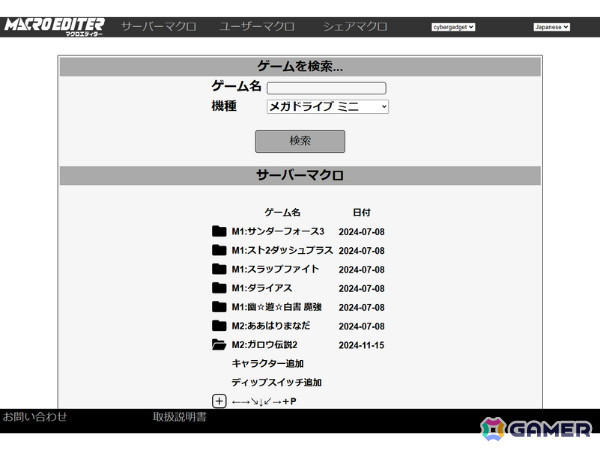Image resolution: width=600 pixels, height=450 pixels.
Task: Open folder icon for M2:ああはりまなだ
Action: 219,326
